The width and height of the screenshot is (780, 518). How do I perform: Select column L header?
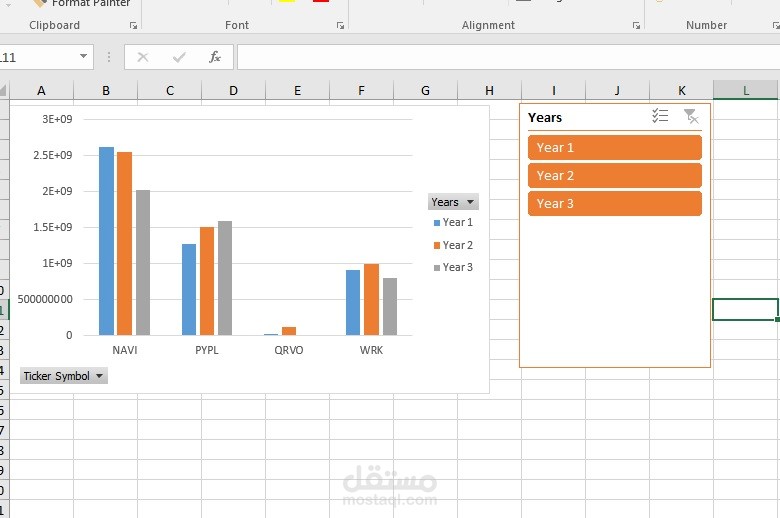(746, 91)
